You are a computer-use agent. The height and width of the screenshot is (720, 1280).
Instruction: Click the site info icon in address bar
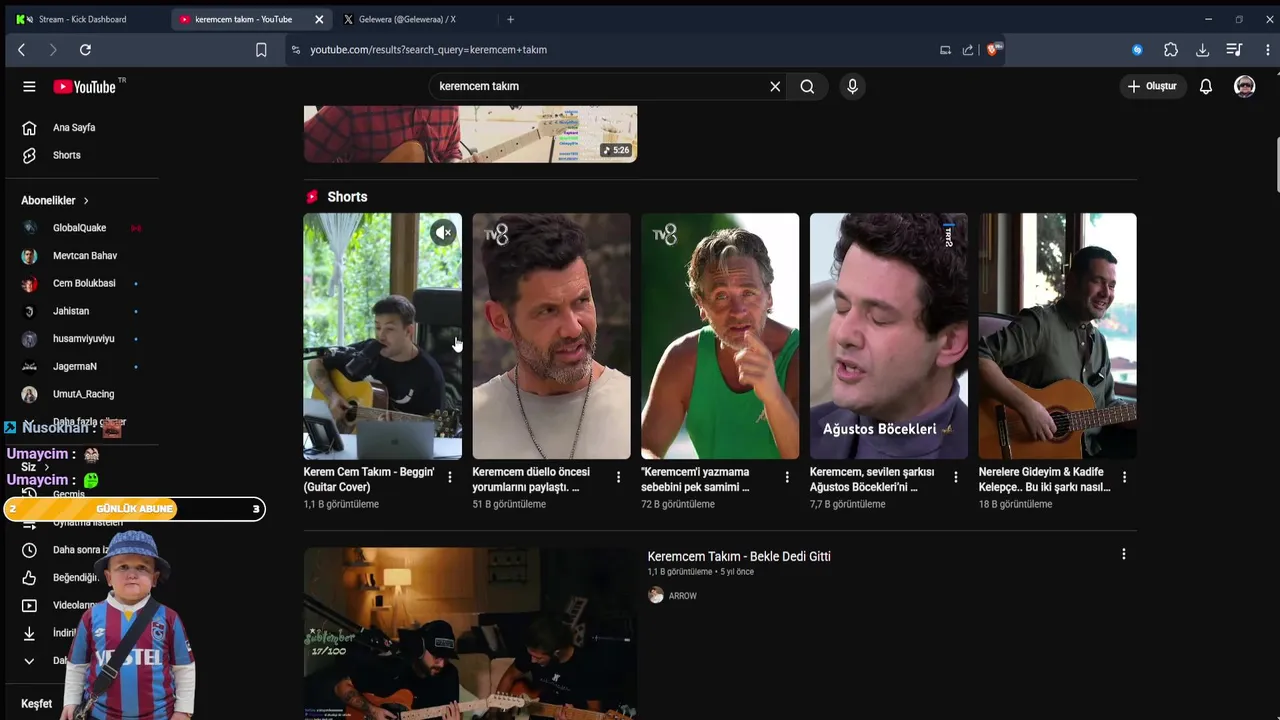(x=295, y=50)
